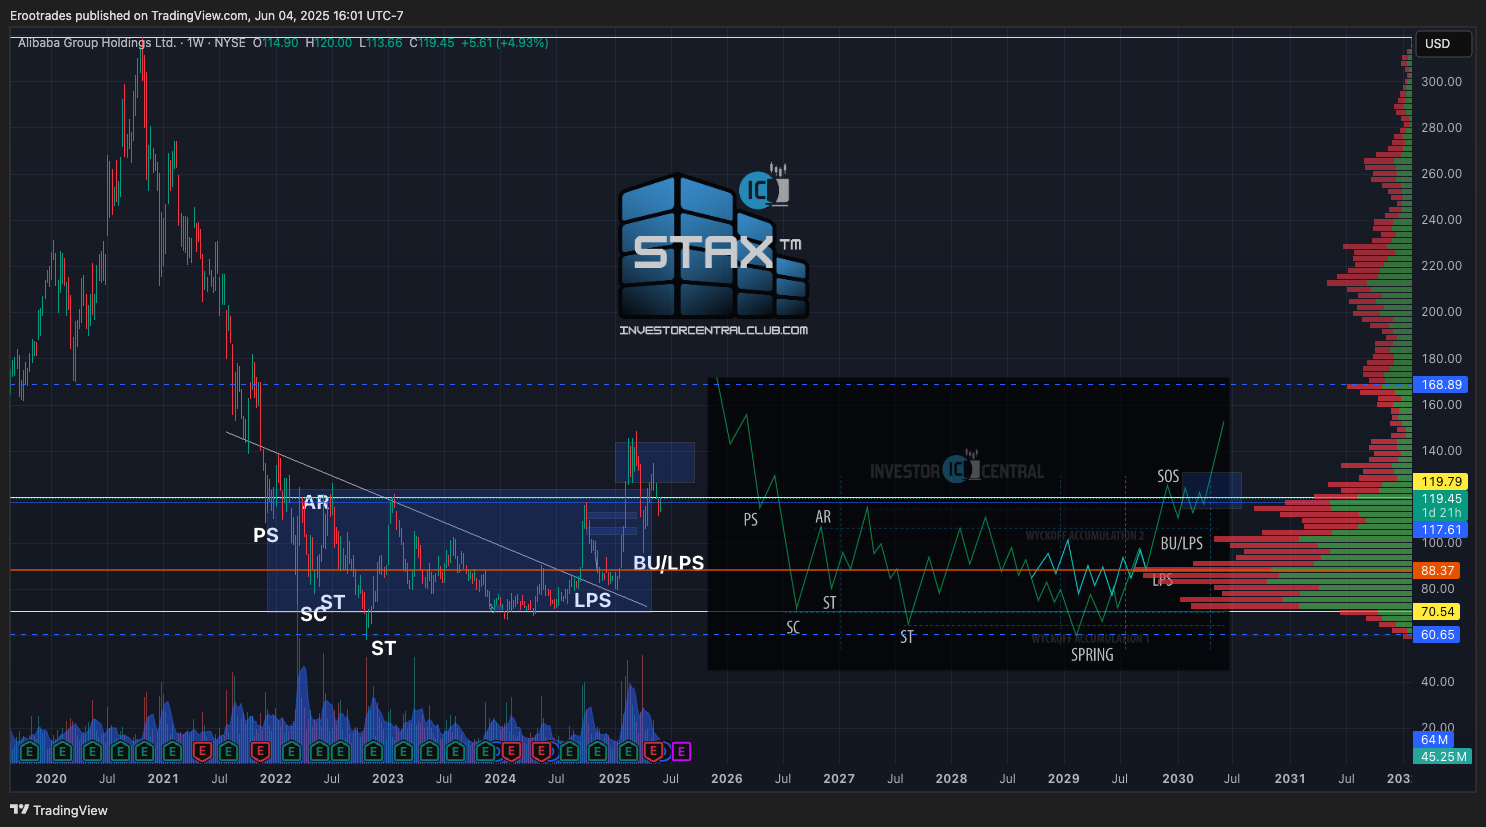Click the NYSE exchange label
The image size is (1486, 827).
point(230,43)
